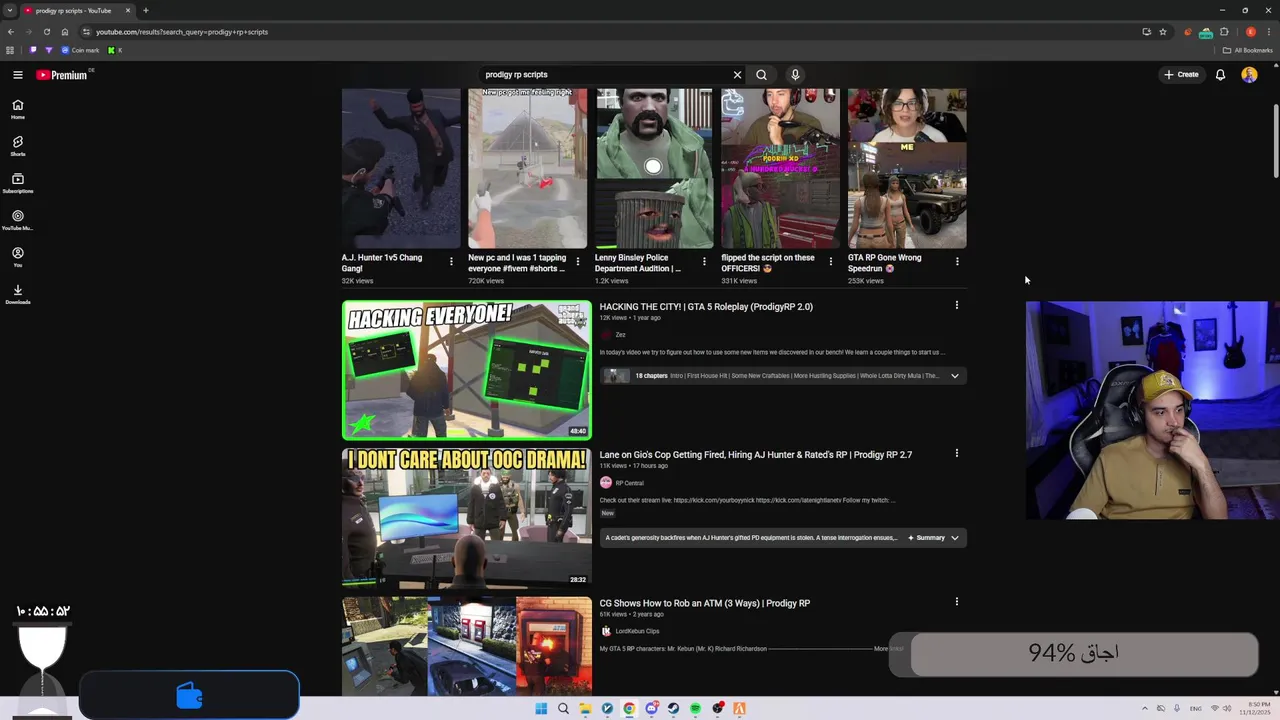
Task: Open a new browser tab
Action: point(146,10)
